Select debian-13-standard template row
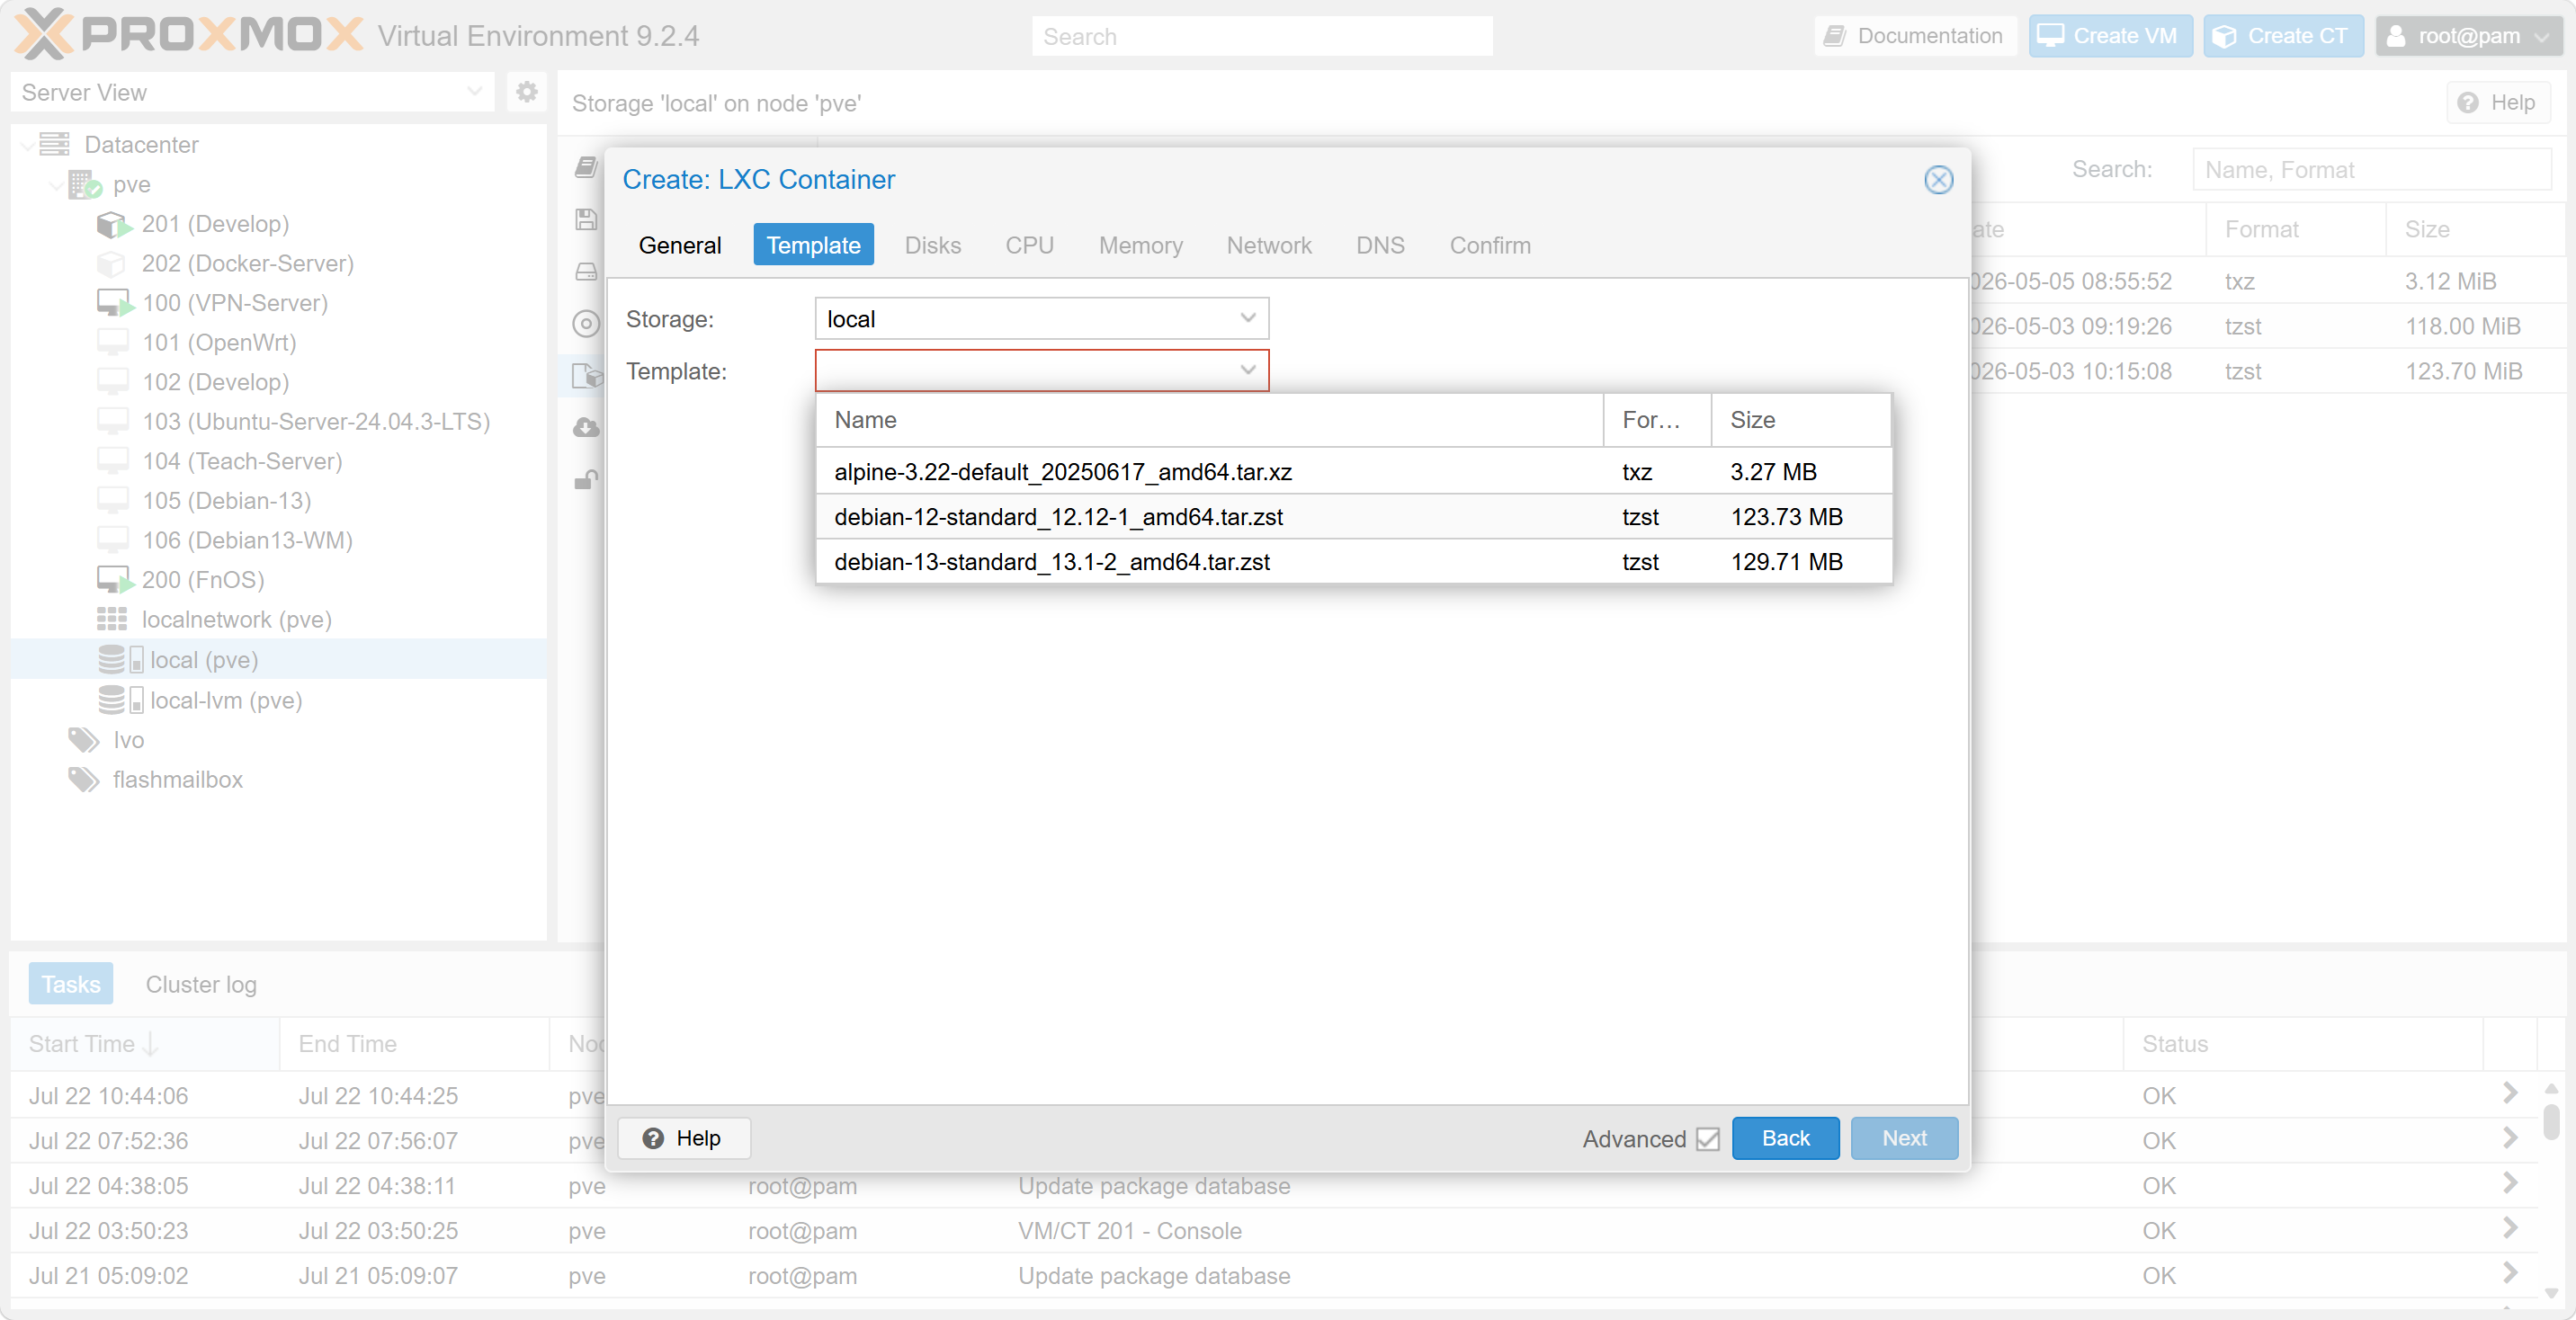Screen dimensions: 2576x1320 [x=1354, y=561]
